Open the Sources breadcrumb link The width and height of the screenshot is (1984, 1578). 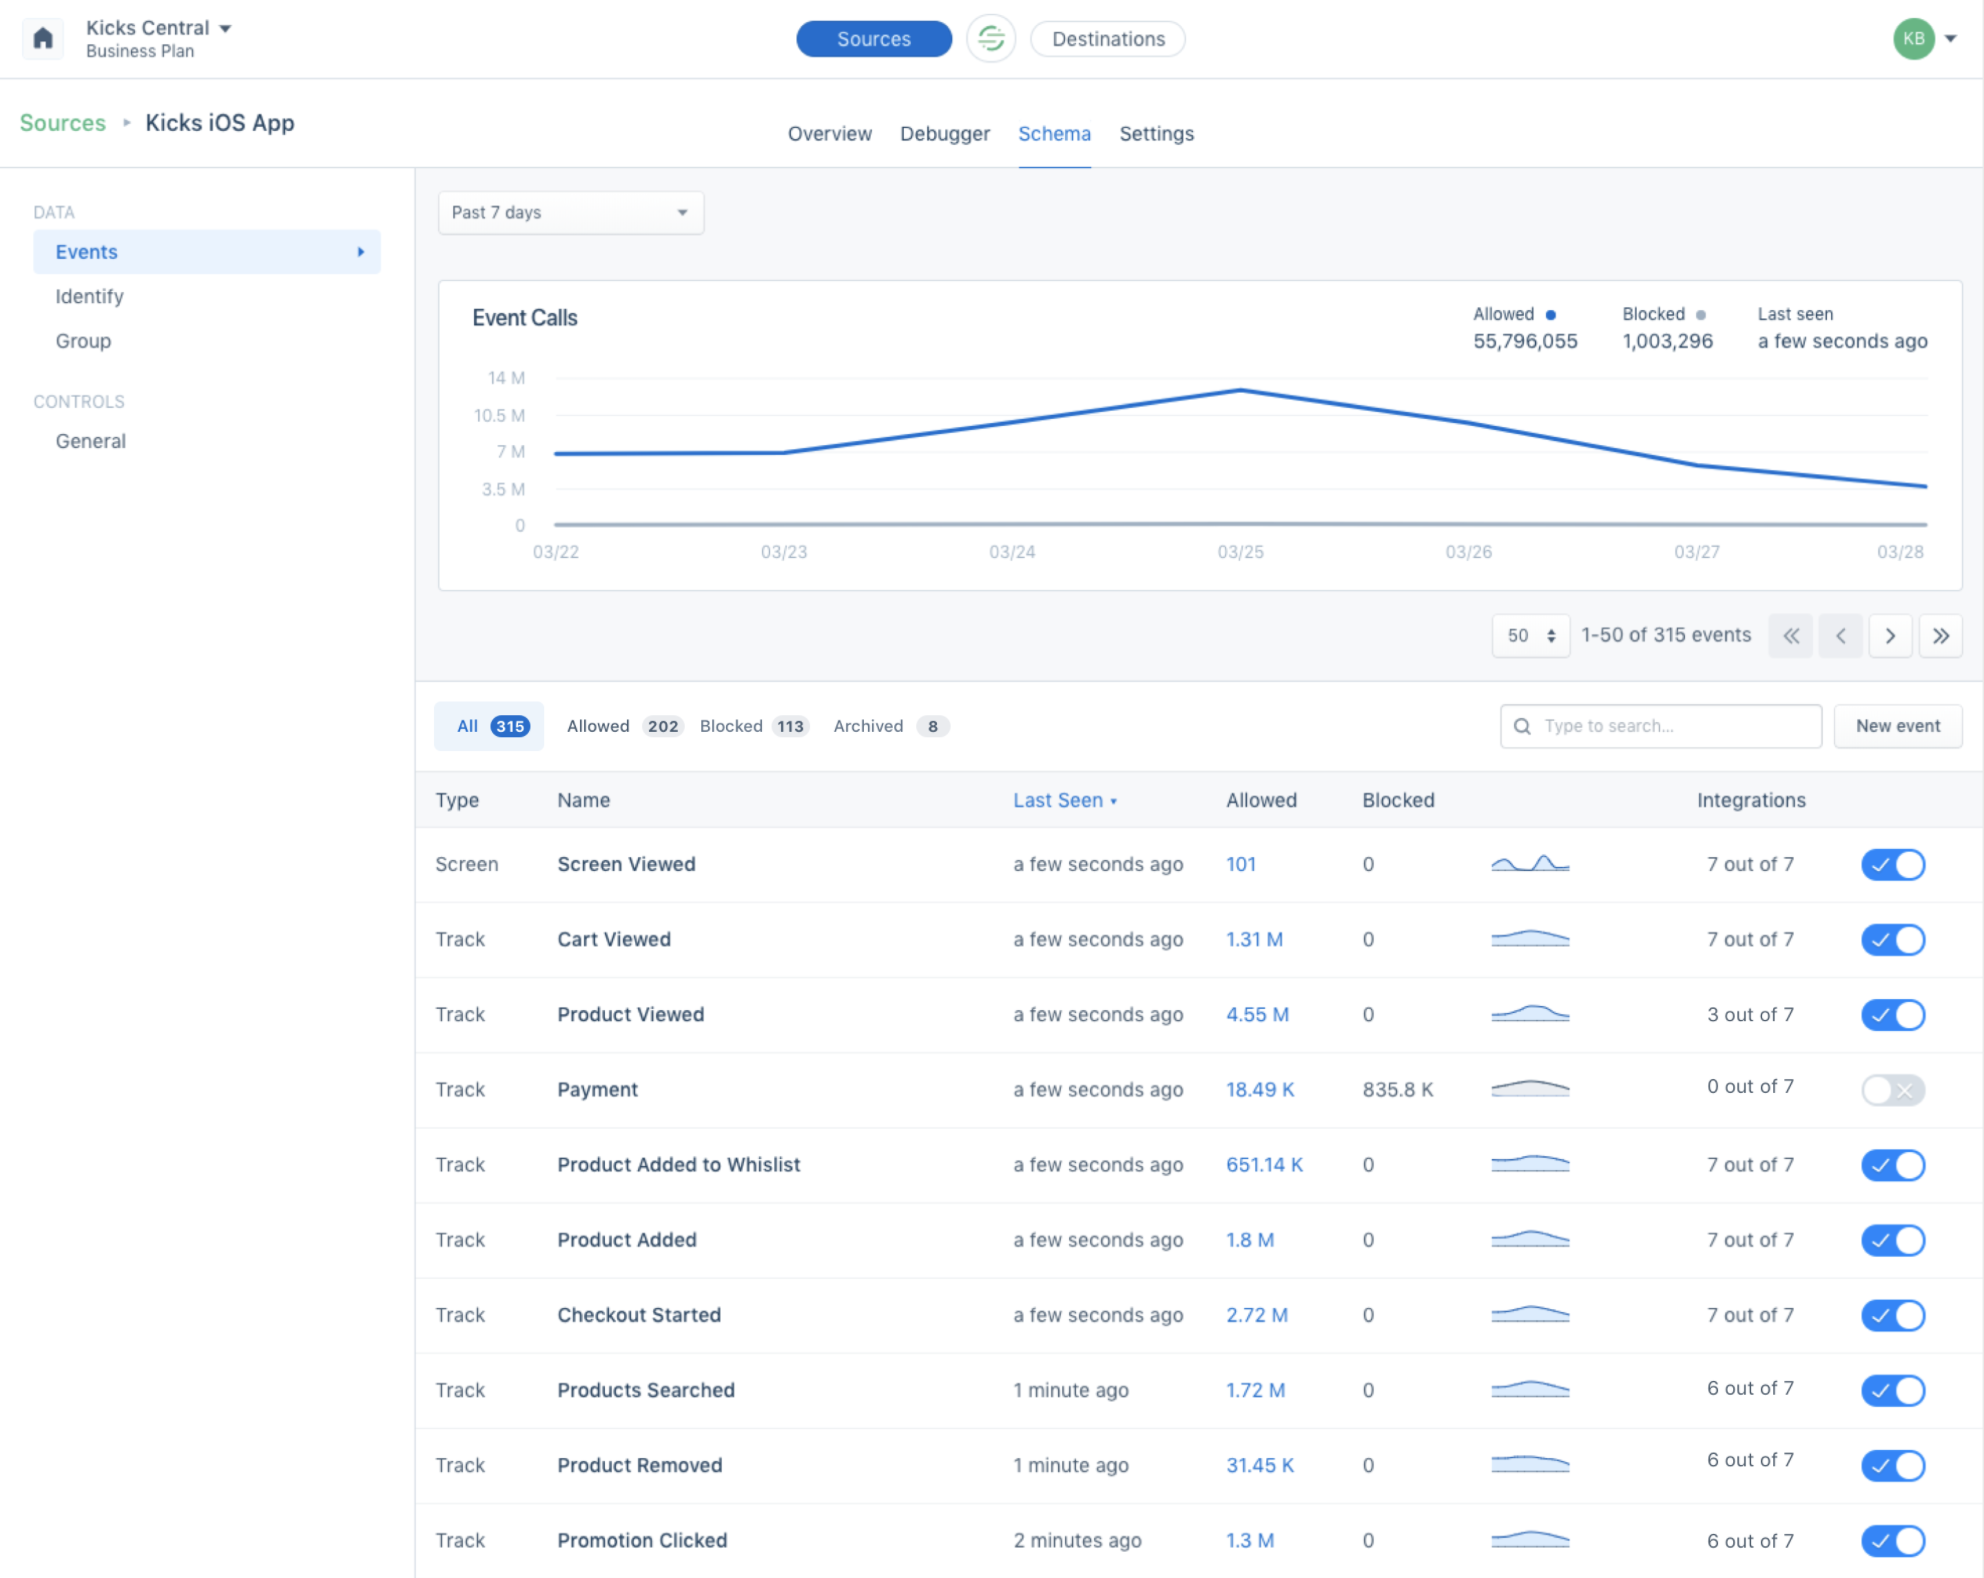[x=63, y=123]
